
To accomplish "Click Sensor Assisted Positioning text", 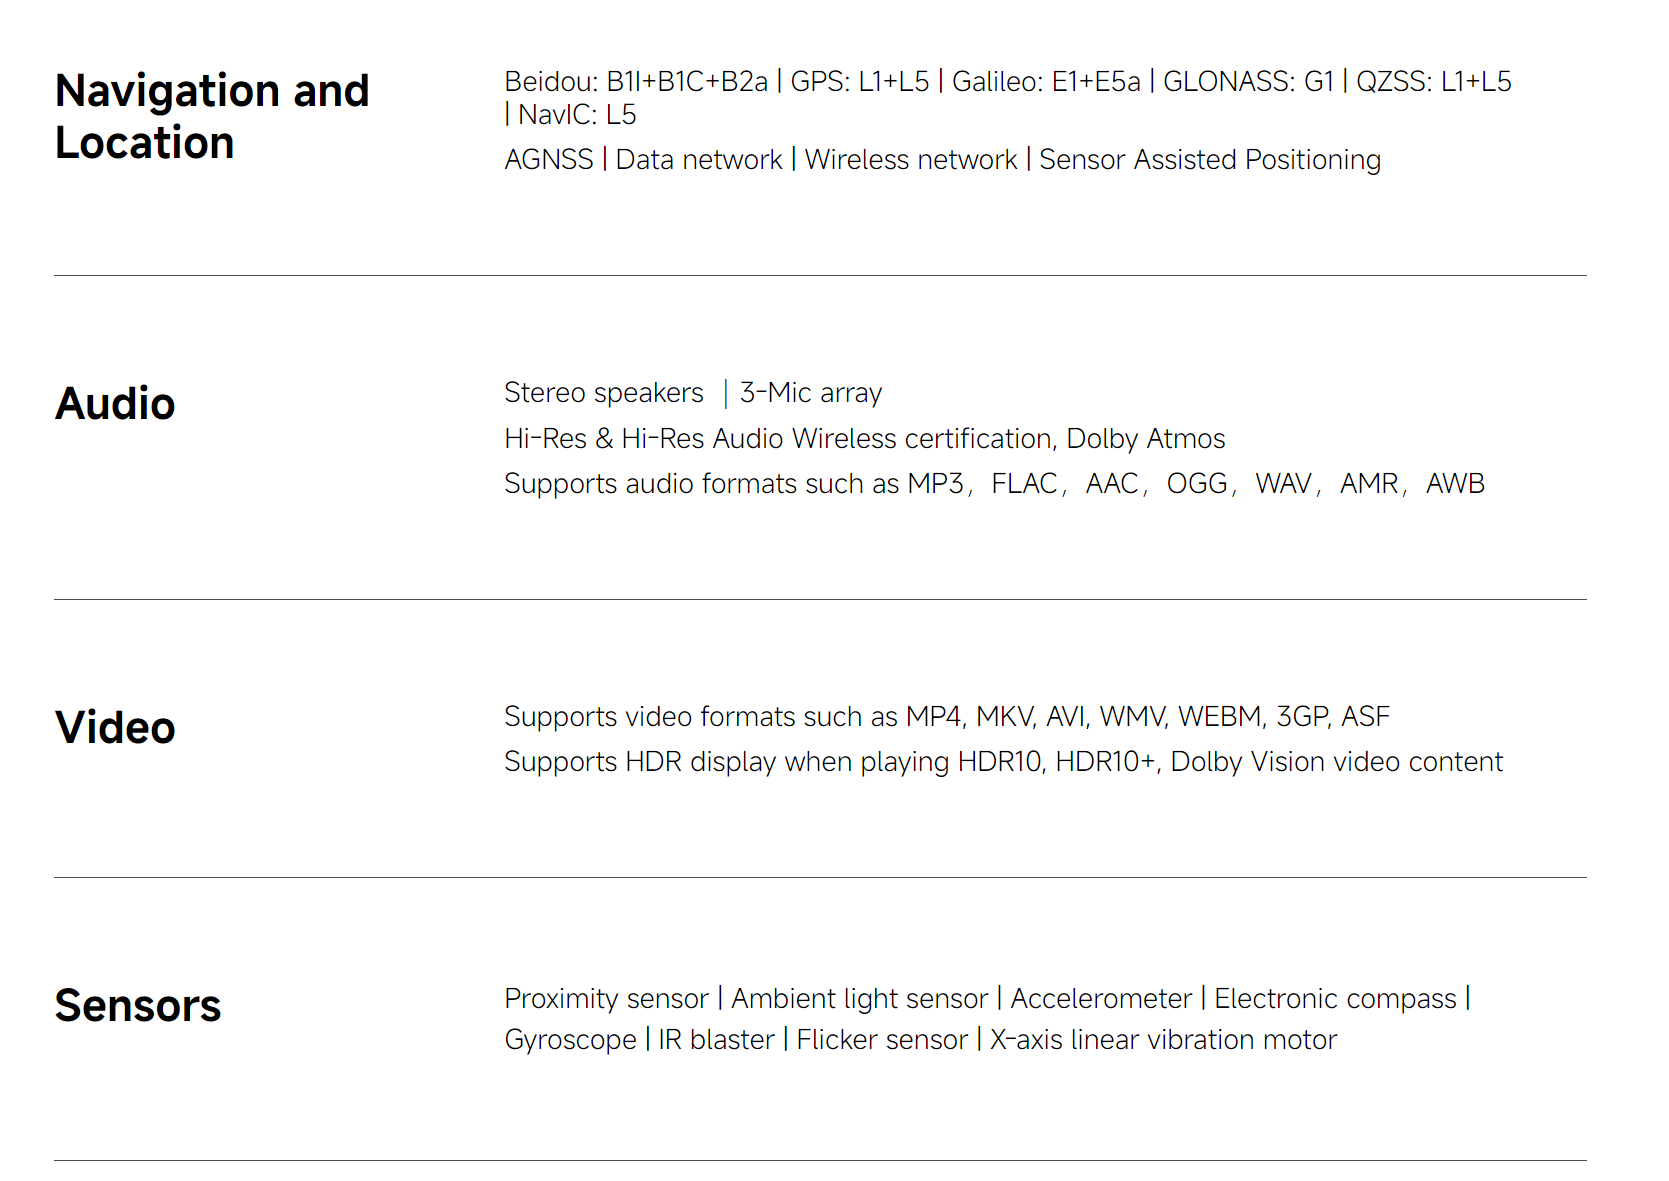I will [x=1210, y=160].
